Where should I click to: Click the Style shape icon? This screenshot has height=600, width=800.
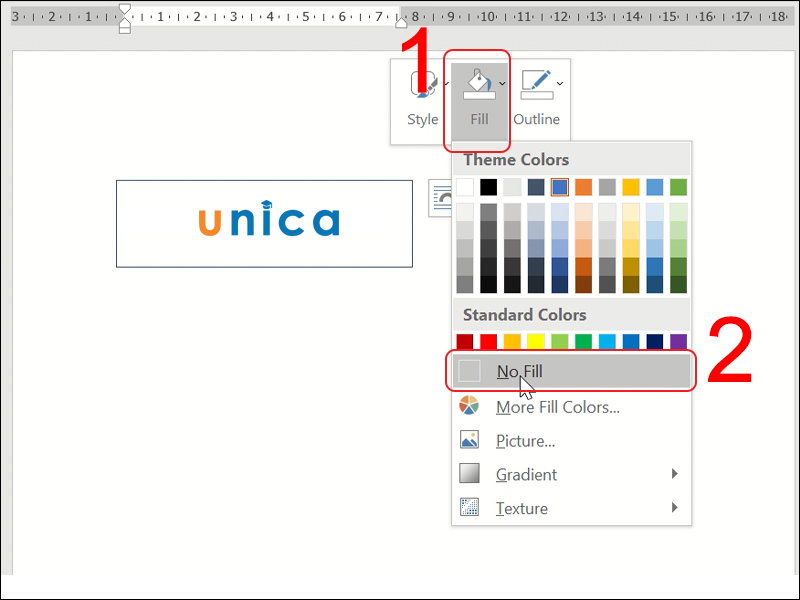point(424,84)
